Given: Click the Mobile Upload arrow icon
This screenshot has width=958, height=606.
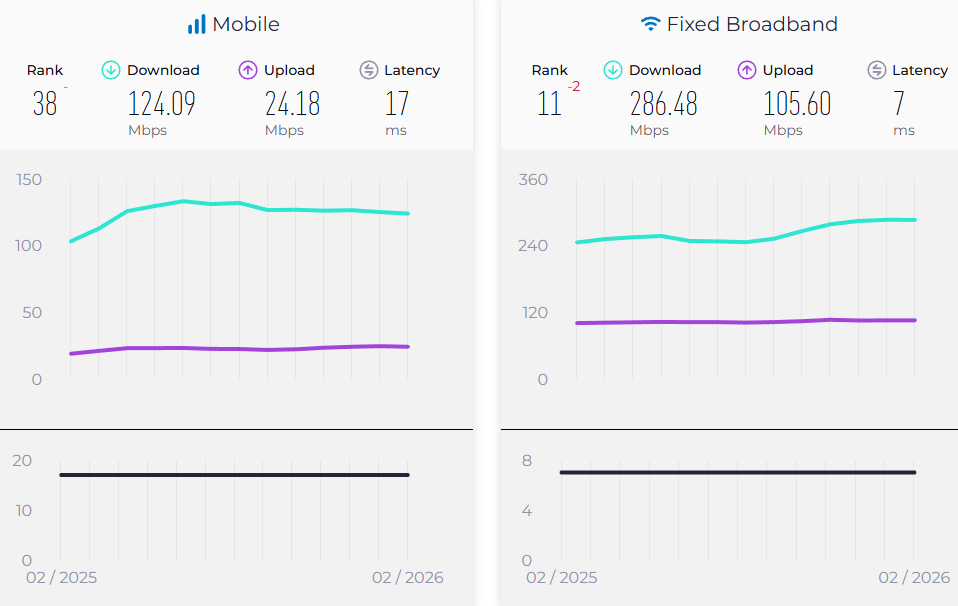Looking at the screenshot, I should click(x=248, y=70).
